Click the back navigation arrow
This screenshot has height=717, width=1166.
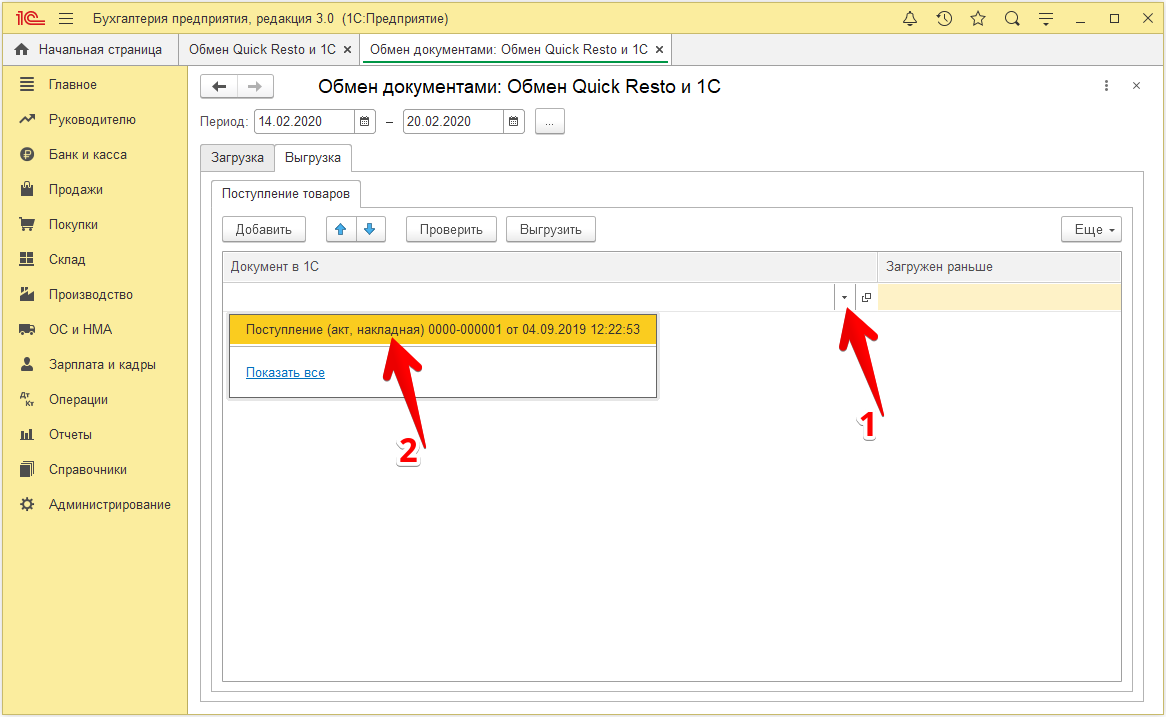pos(219,87)
